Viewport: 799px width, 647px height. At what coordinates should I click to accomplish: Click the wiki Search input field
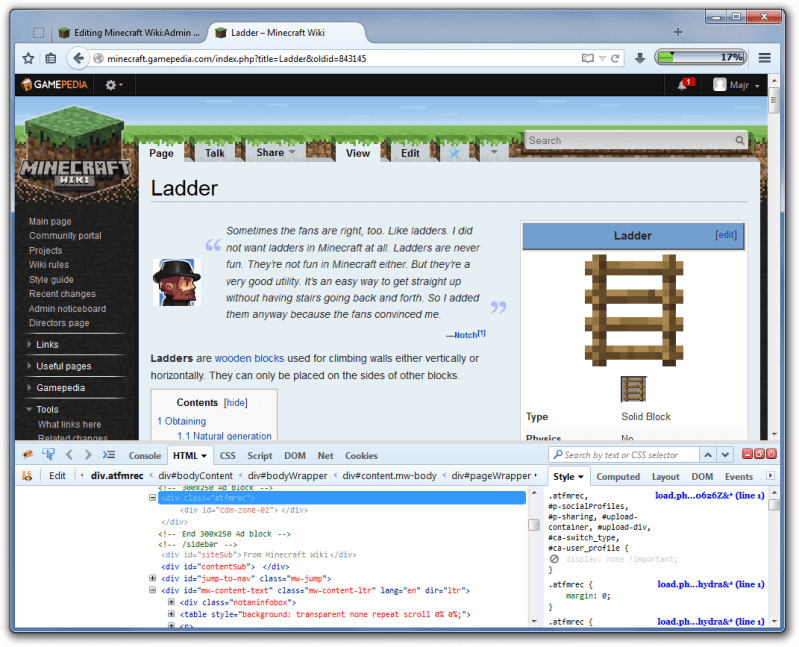(x=629, y=140)
